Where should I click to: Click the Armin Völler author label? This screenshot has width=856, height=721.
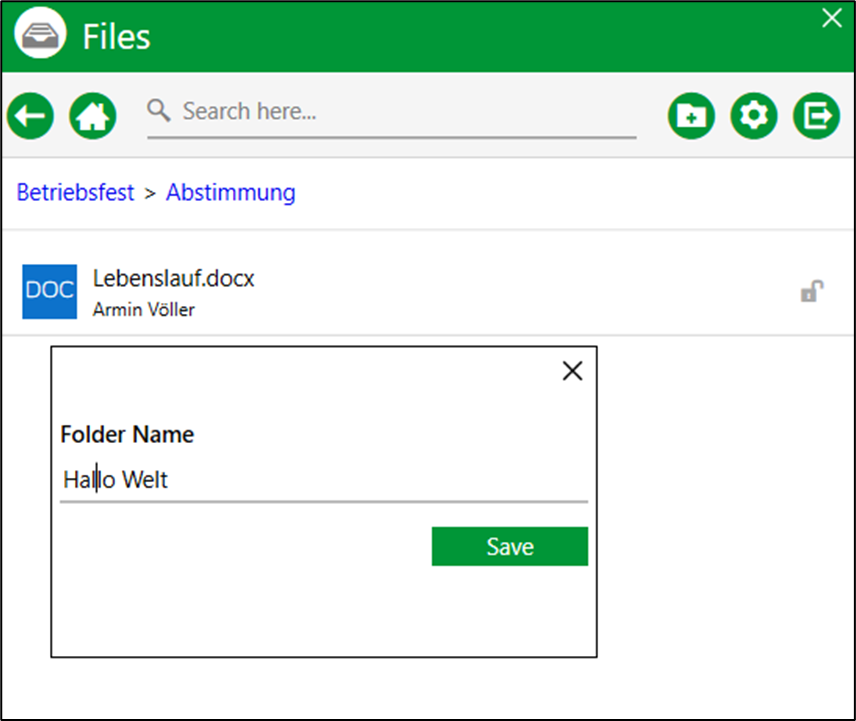[x=144, y=309]
